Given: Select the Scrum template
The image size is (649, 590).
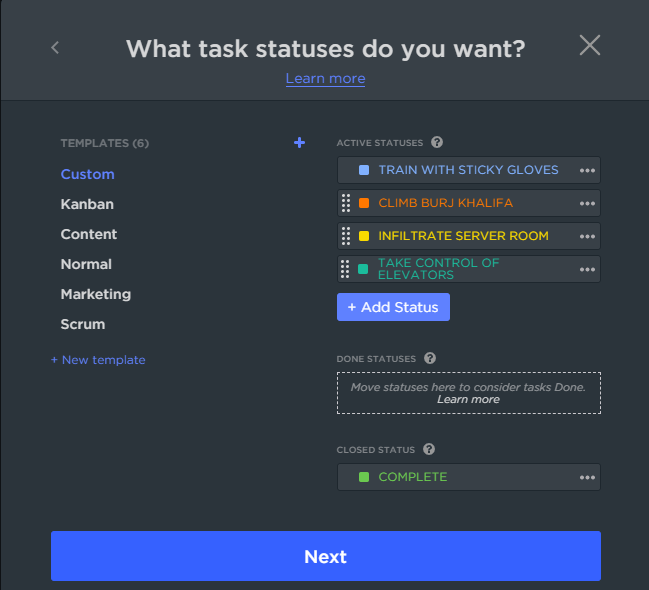Looking at the screenshot, I should (x=83, y=324).
